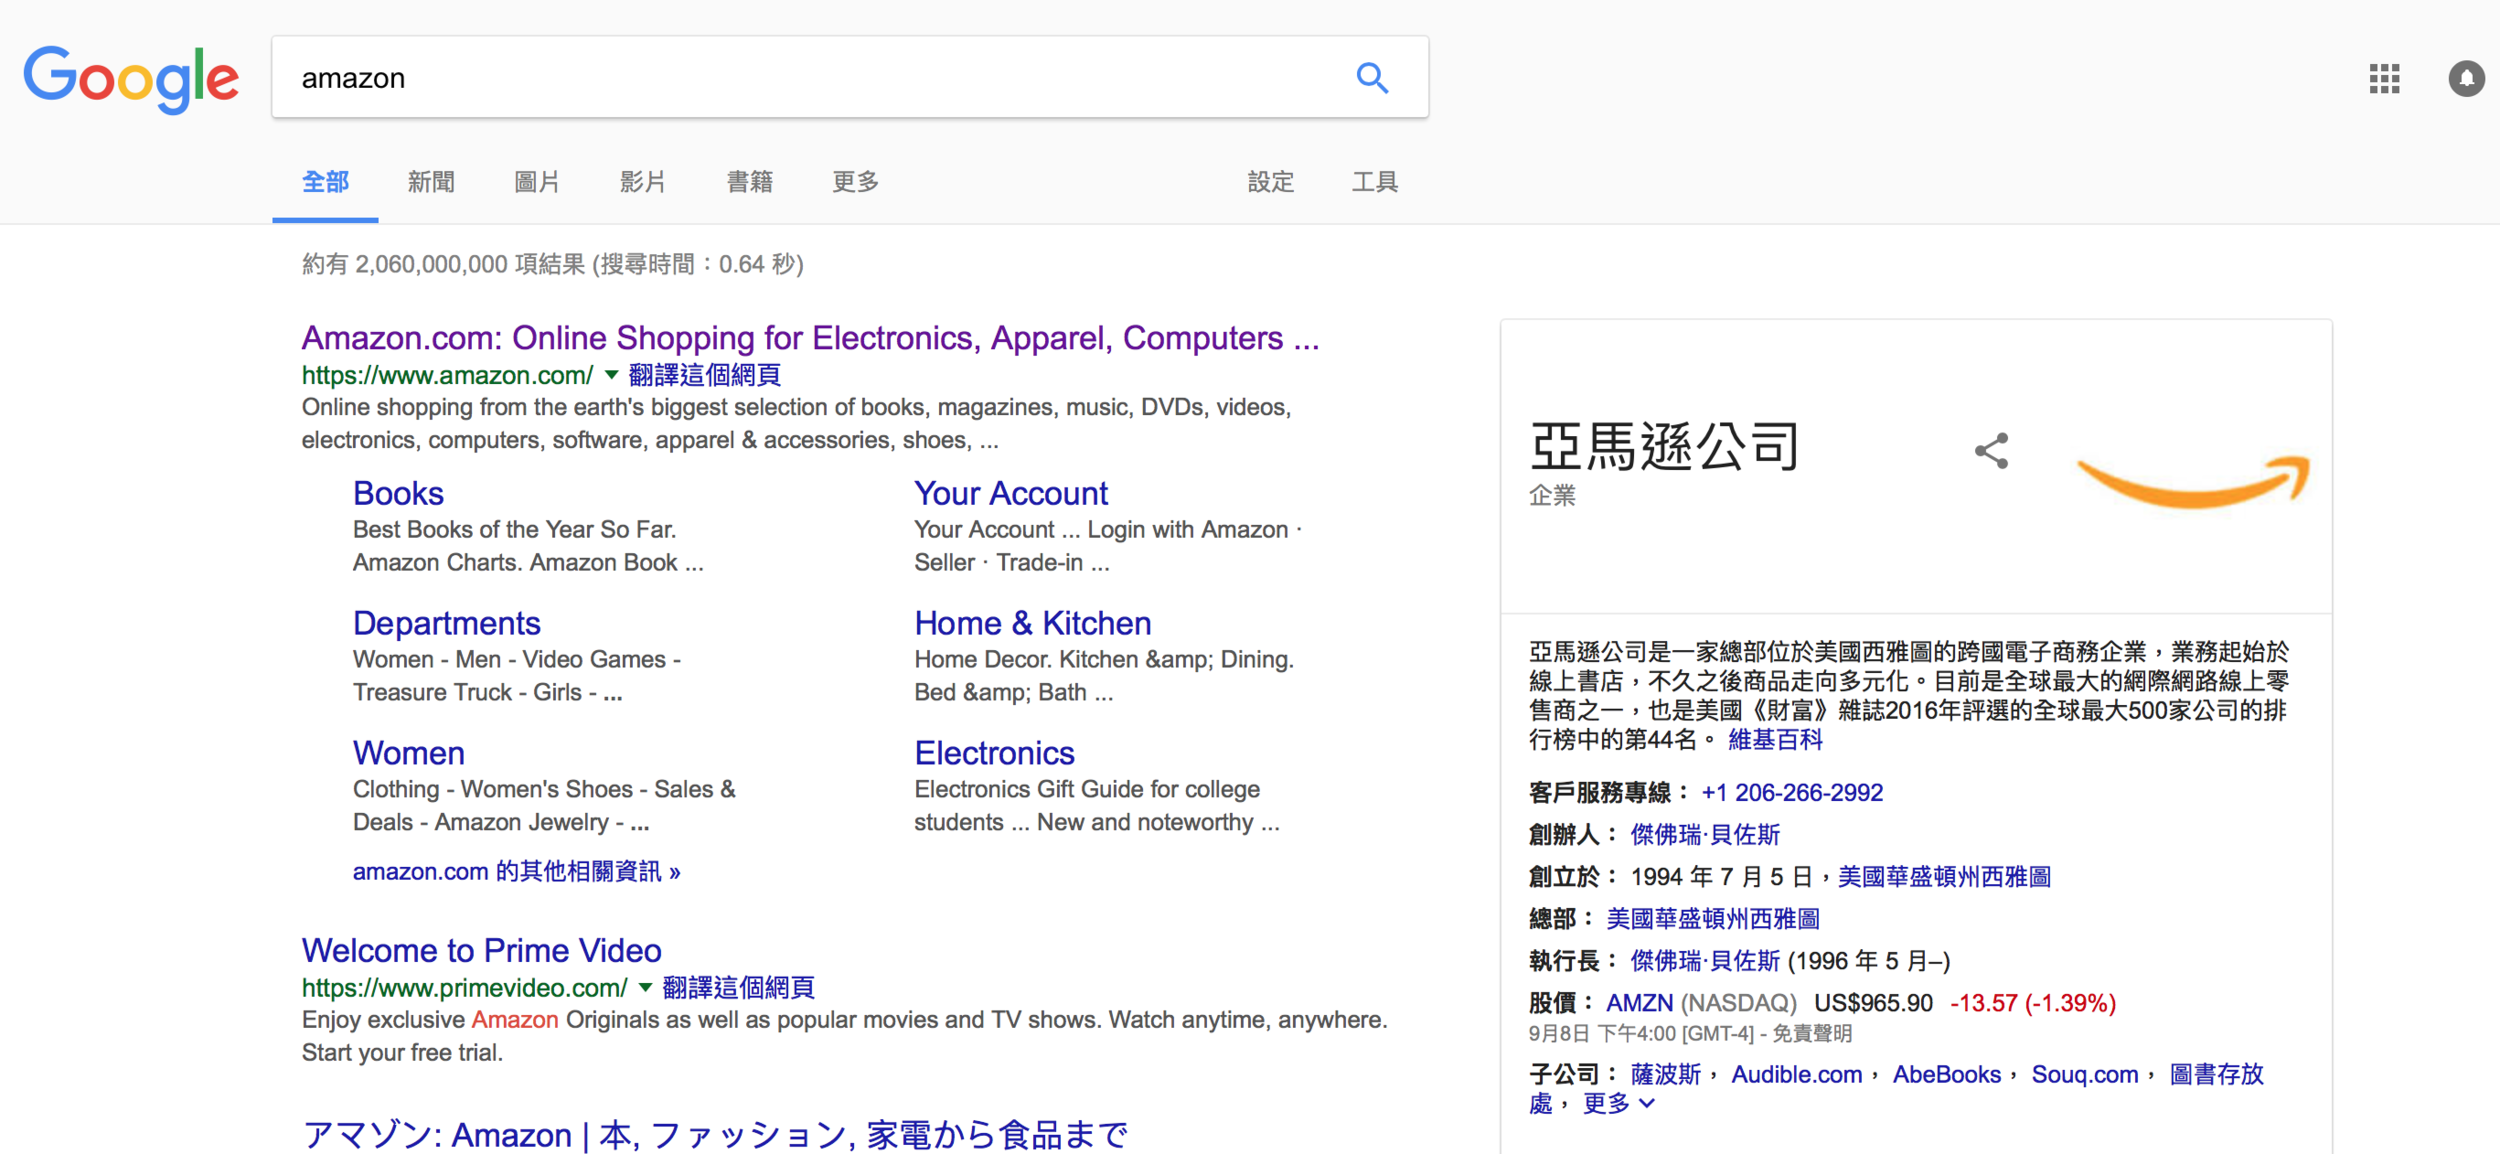Open the 維基百科 source link

coord(1775,740)
